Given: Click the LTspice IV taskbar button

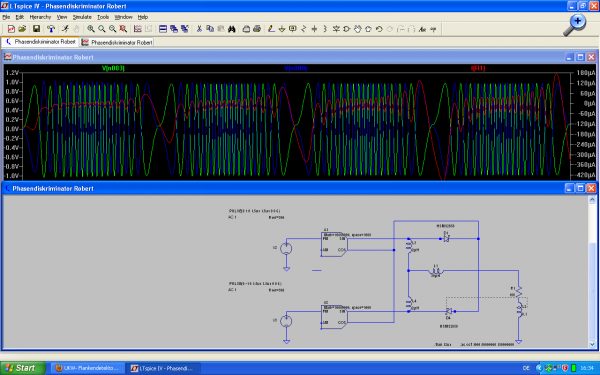Looking at the screenshot, I should pos(164,368).
